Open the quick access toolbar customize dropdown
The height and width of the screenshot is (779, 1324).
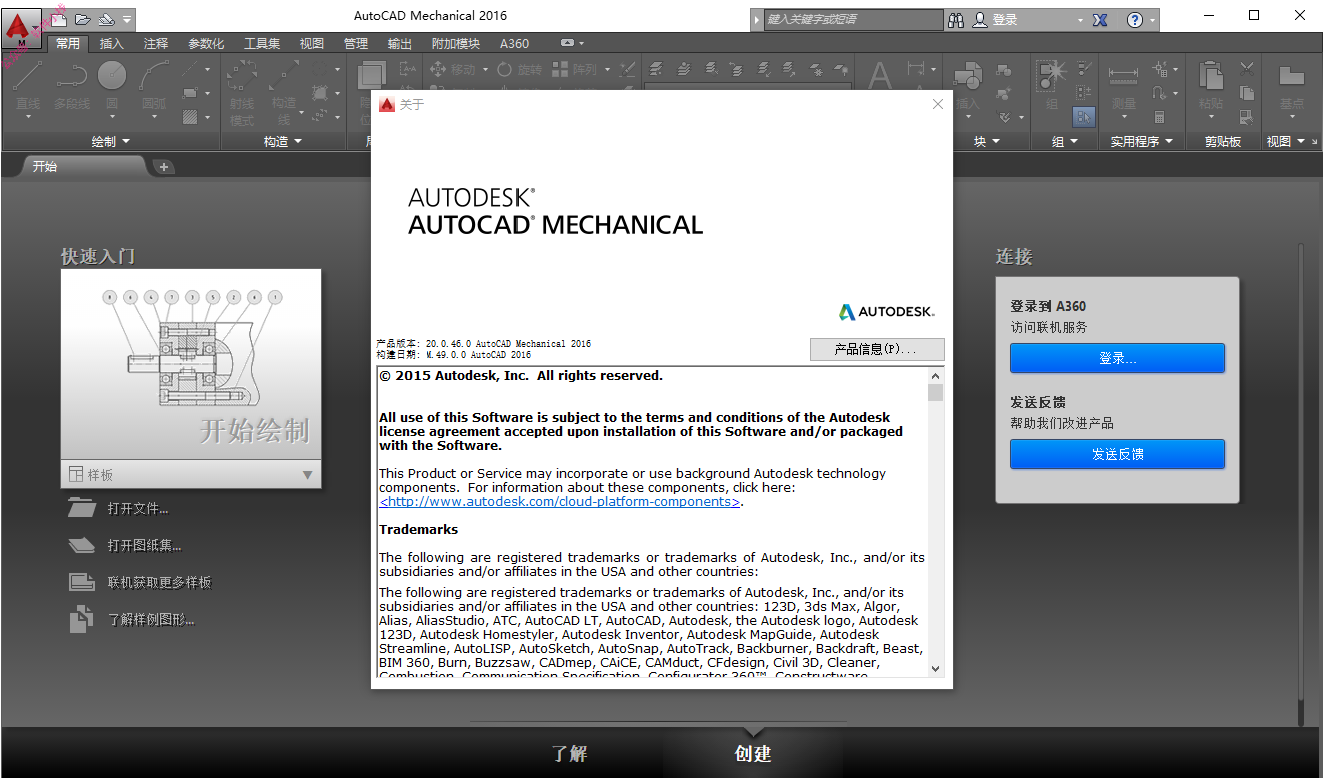coord(127,20)
